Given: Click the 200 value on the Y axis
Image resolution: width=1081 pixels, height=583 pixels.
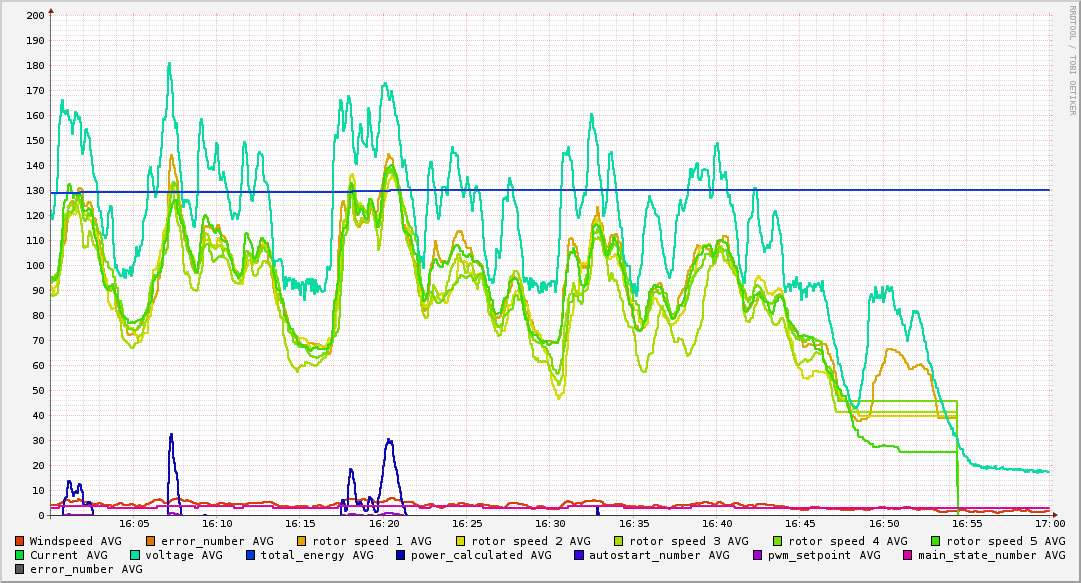Looking at the screenshot, I should (34, 16).
